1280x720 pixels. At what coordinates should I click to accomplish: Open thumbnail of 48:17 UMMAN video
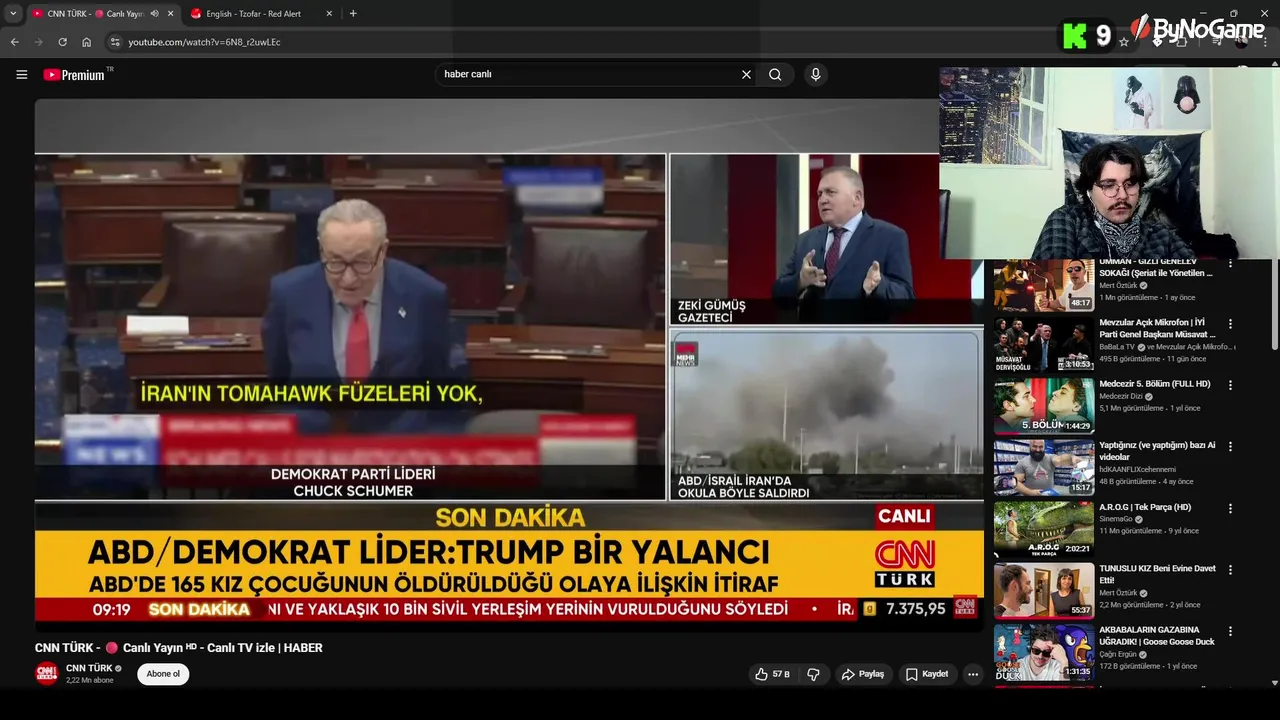click(x=1043, y=284)
